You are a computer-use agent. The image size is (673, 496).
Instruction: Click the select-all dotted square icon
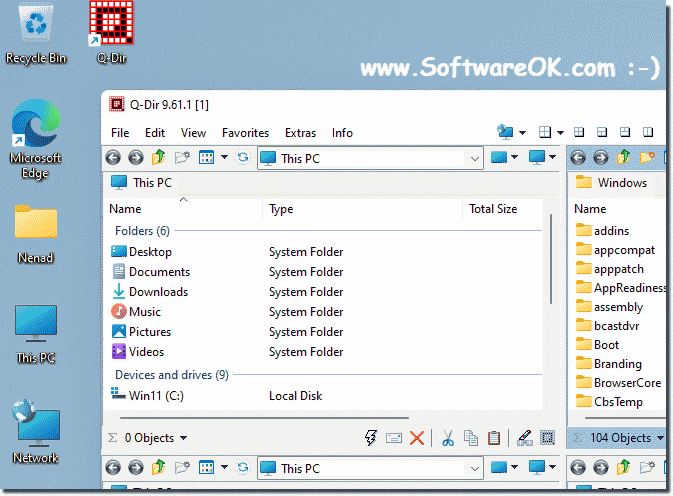pos(547,438)
